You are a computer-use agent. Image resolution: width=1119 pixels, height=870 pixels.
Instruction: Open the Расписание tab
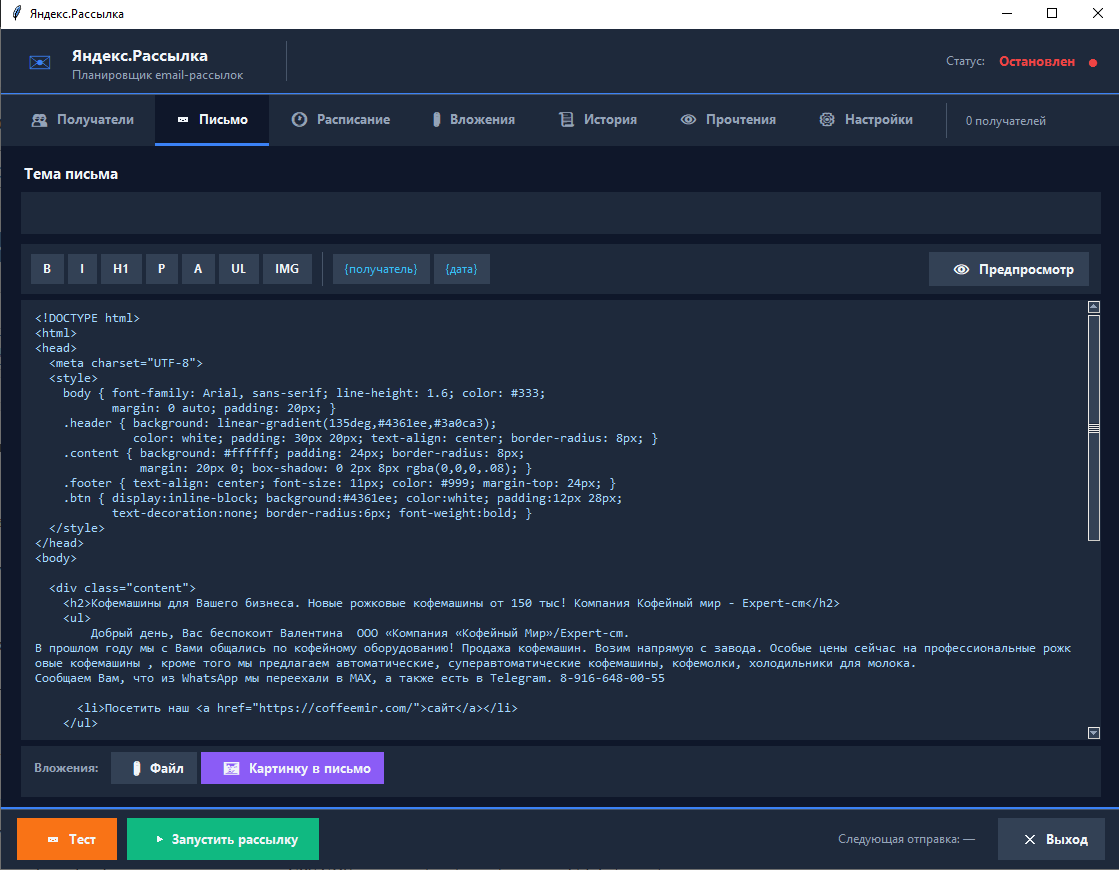(x=341, y=120)
